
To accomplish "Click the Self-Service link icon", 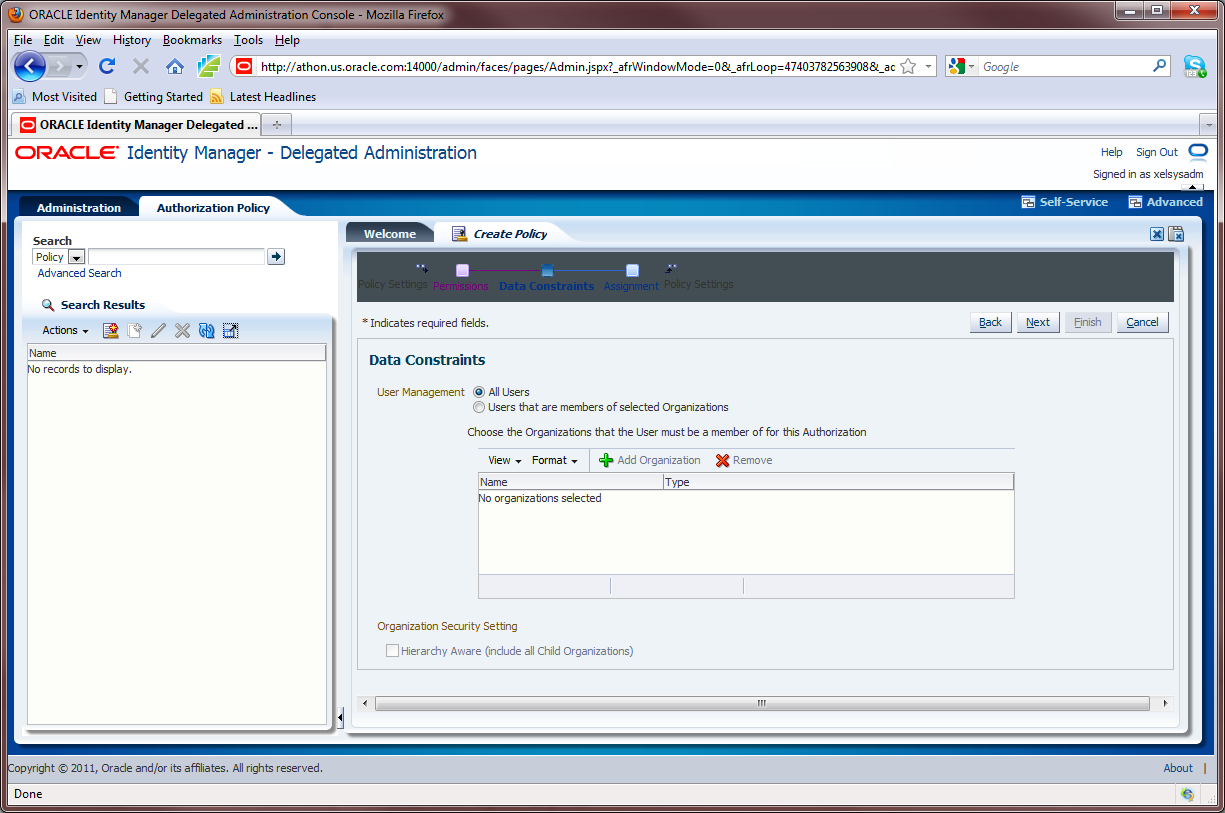I will coord(1028,202).
